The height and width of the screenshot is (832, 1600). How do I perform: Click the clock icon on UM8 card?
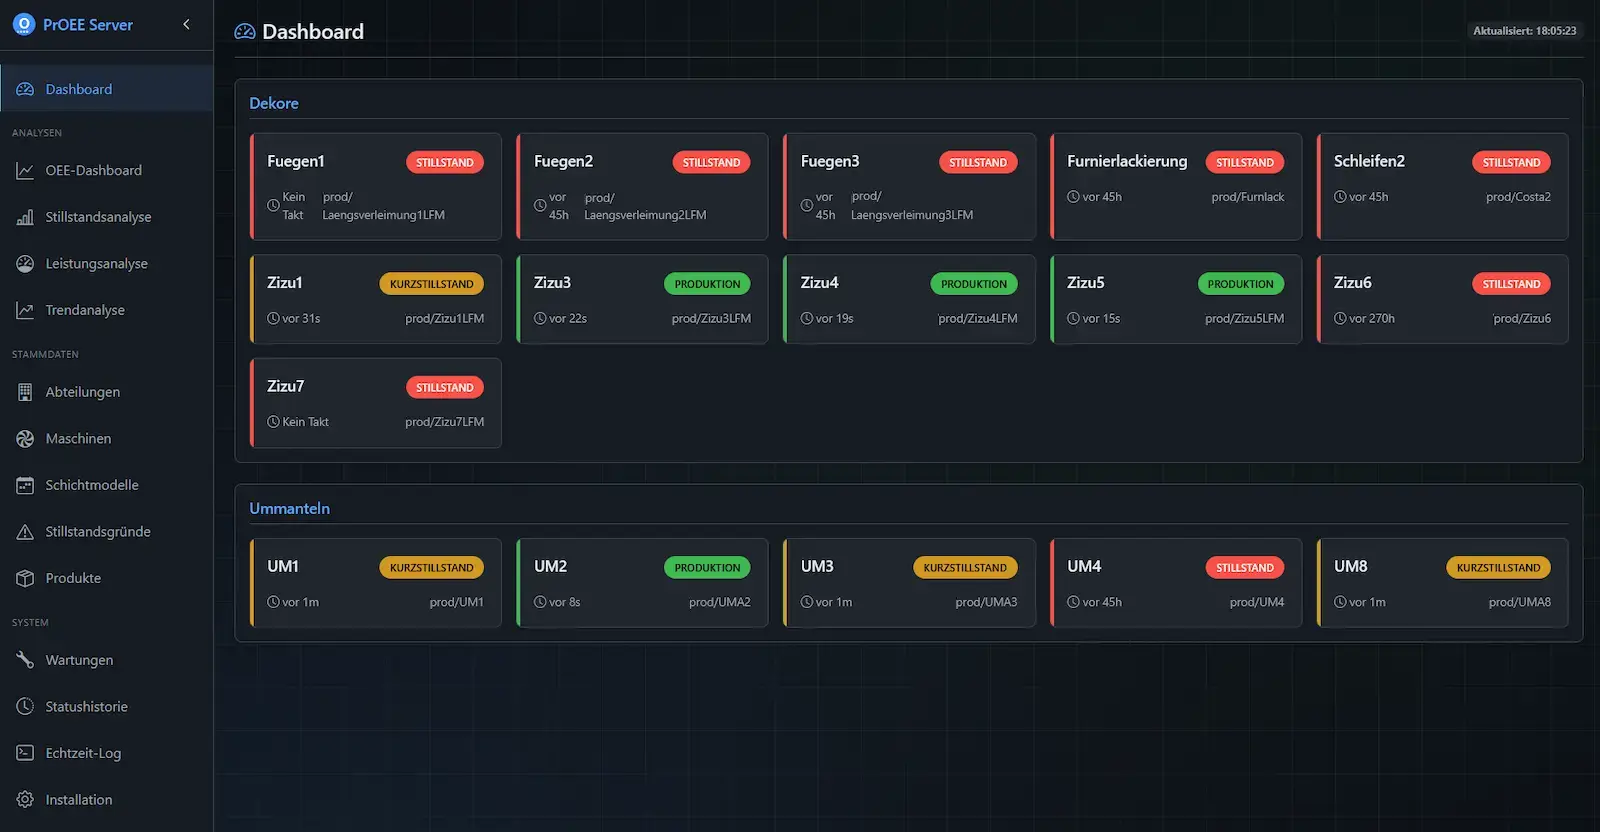(1340, 602)
